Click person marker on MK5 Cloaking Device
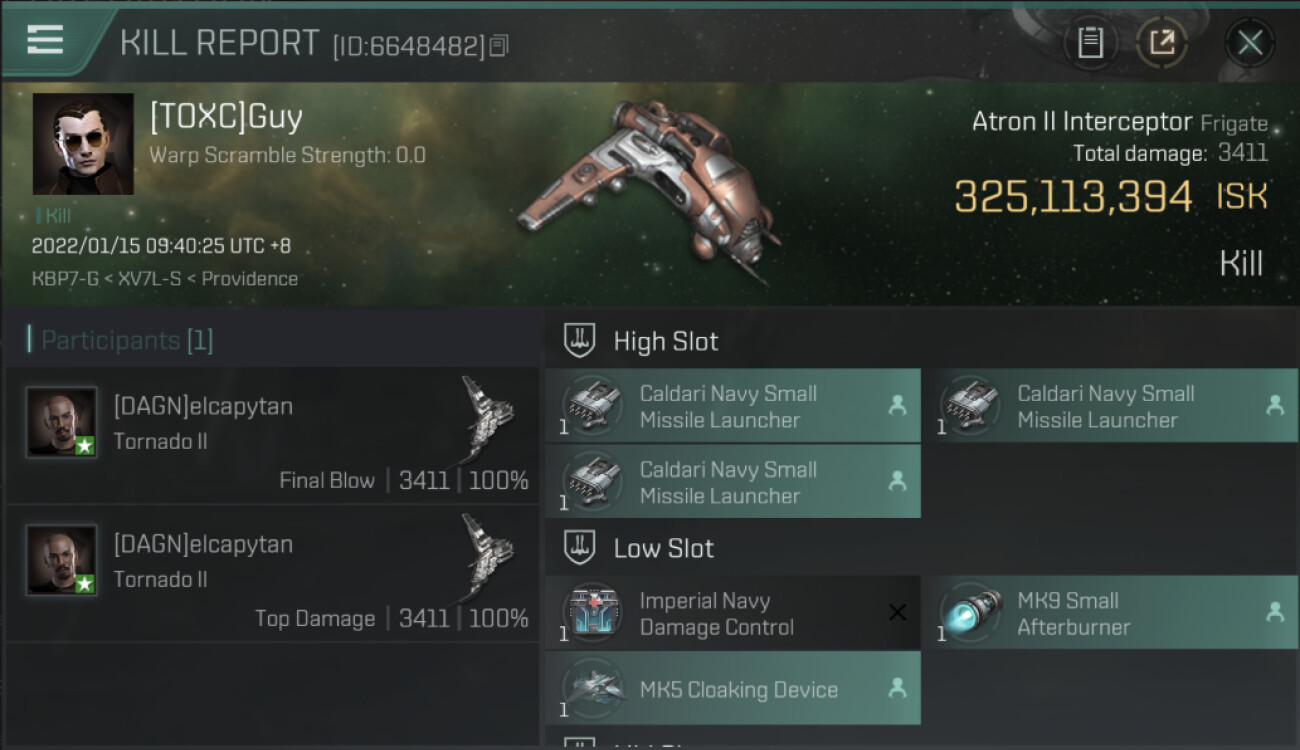 (x=897, y=689)
